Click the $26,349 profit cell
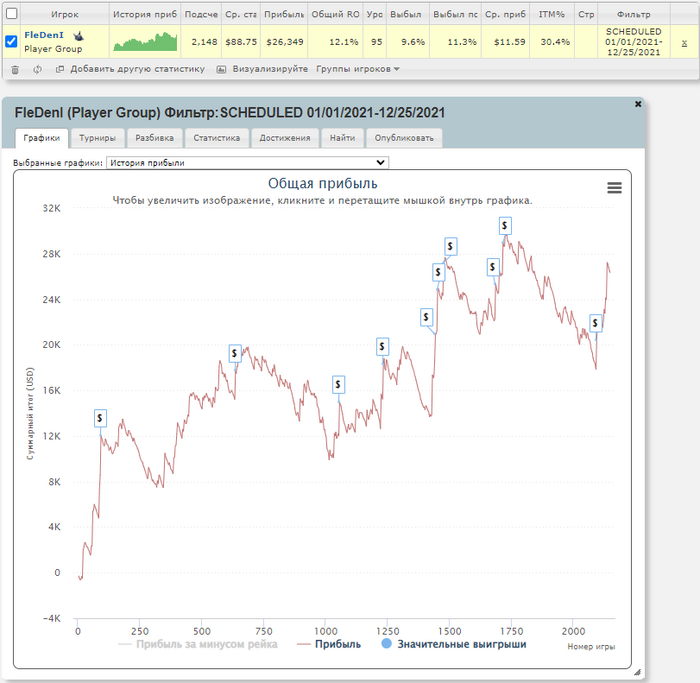The image size is (700, 683). (x=284, y=42)
